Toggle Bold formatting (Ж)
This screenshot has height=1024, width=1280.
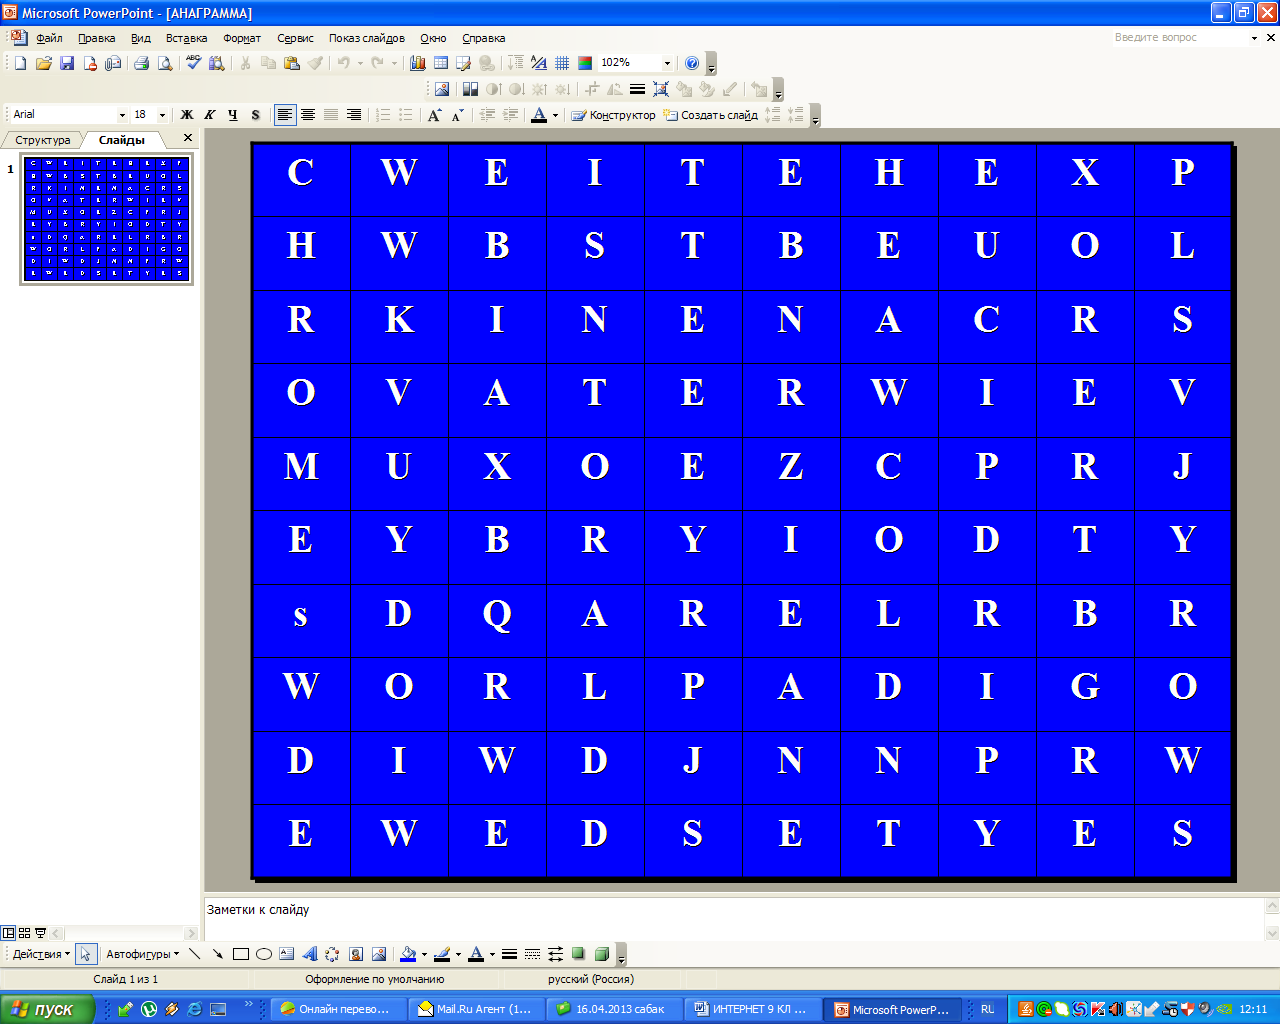(187, 115)
